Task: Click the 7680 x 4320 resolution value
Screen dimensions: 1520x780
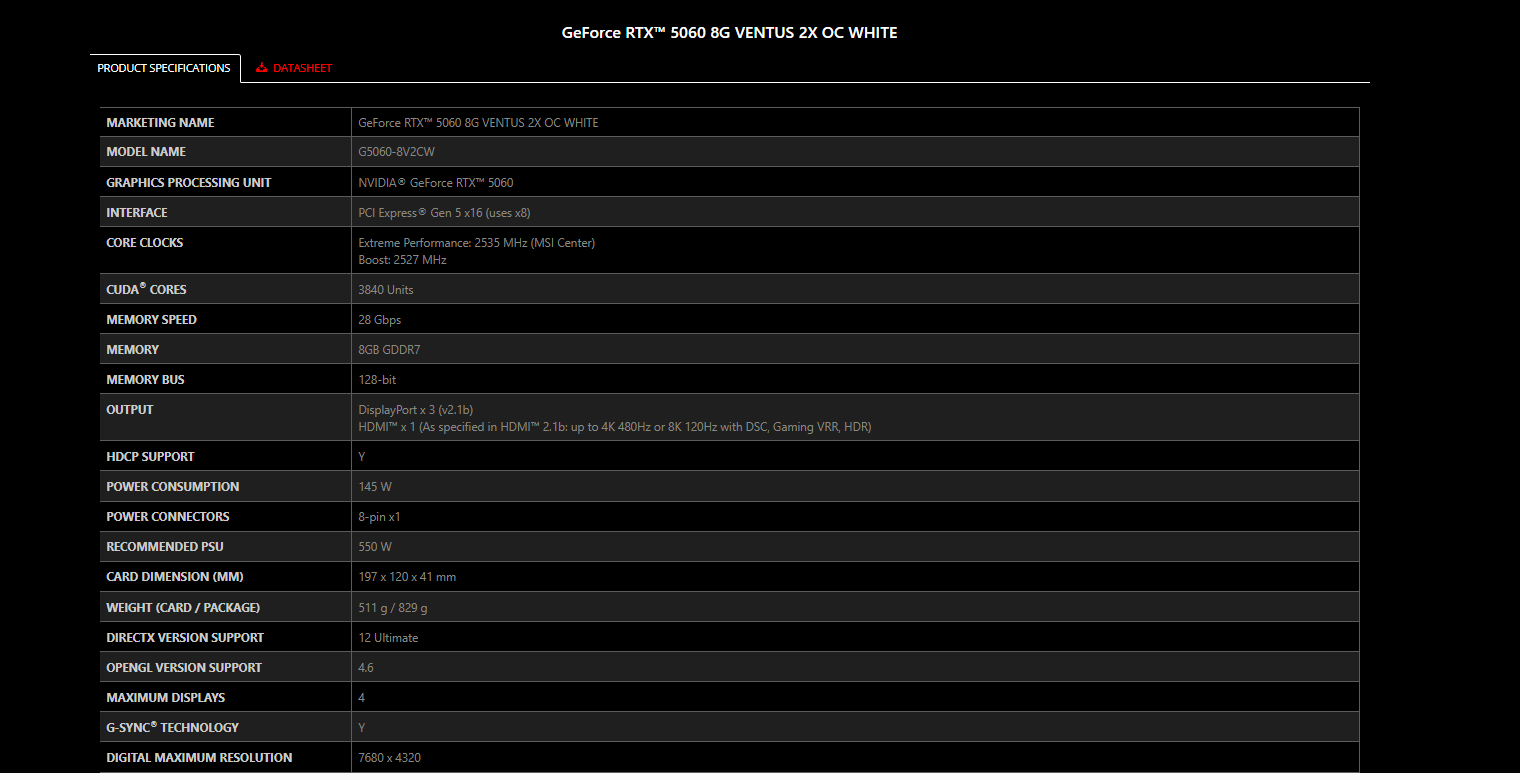Action: pos(389,758)
